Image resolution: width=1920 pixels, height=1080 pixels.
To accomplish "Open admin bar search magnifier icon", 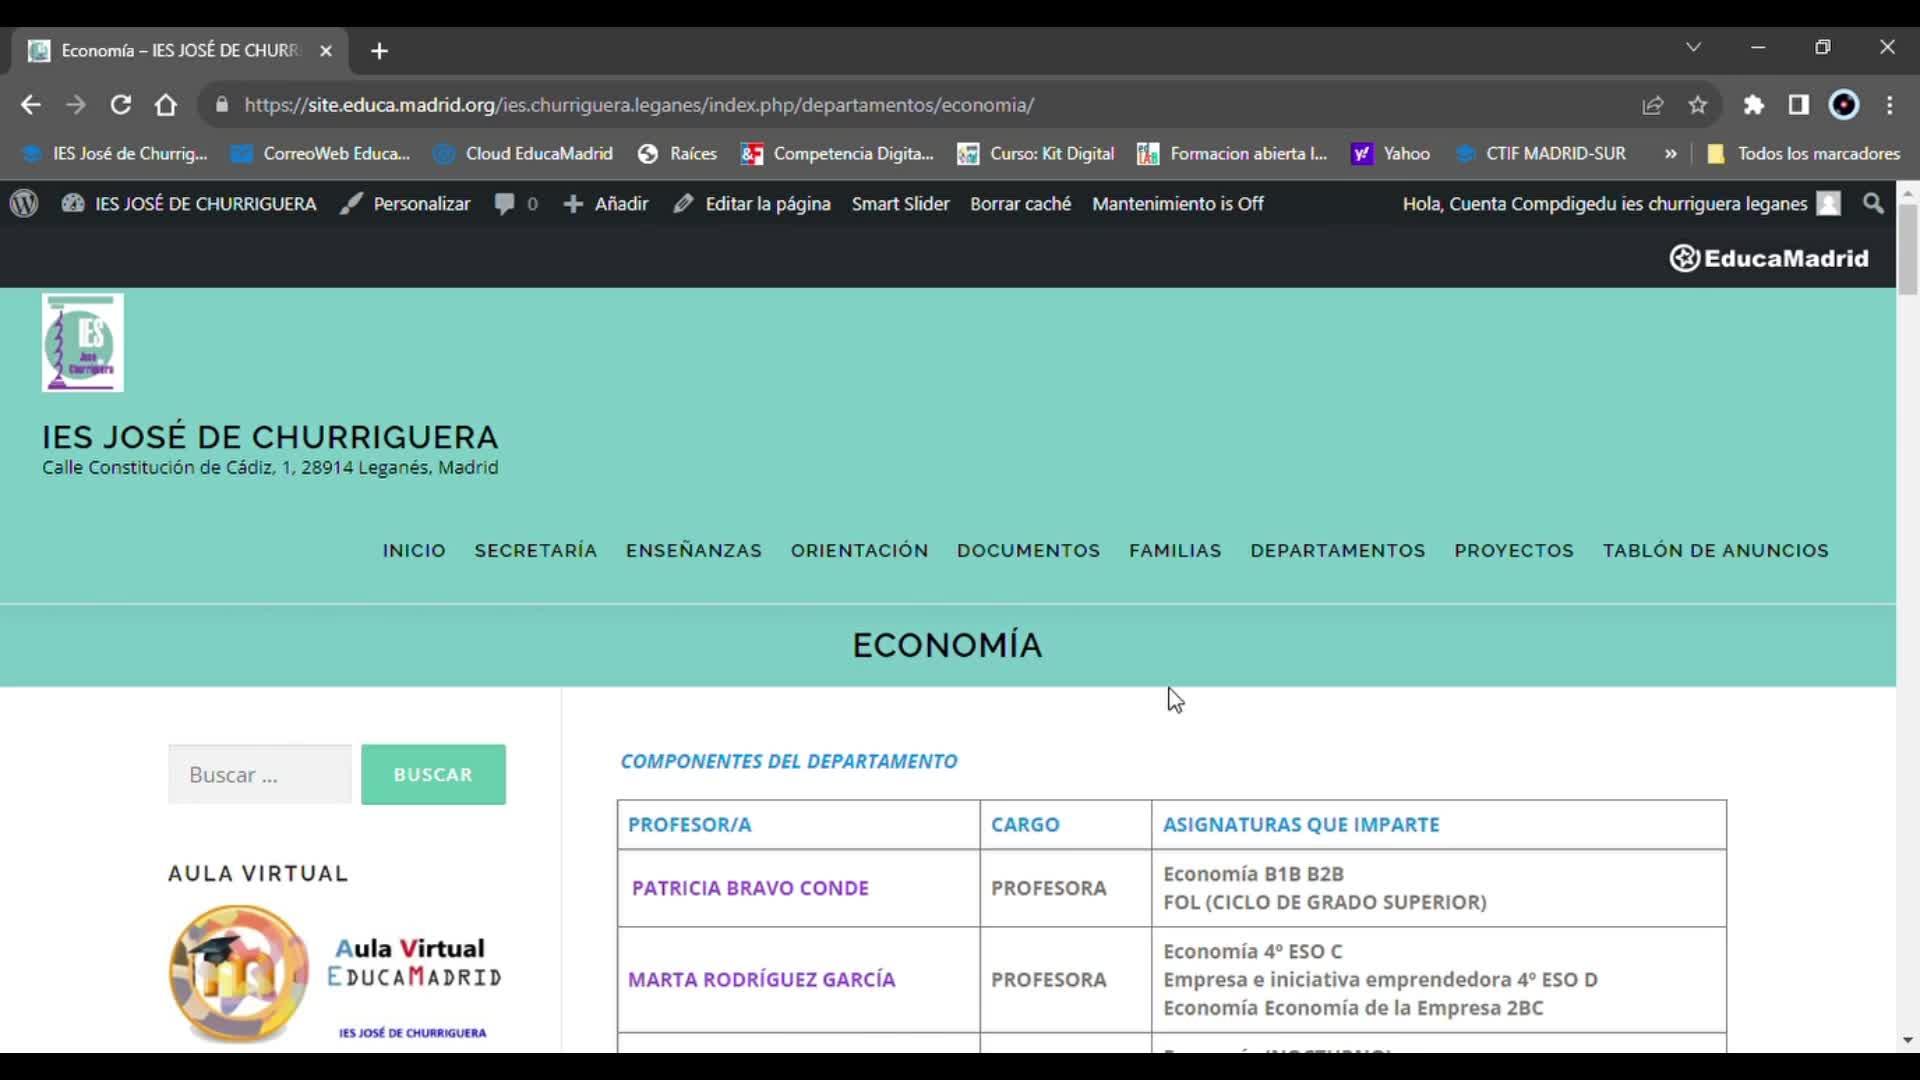I will pos(1873,204).
